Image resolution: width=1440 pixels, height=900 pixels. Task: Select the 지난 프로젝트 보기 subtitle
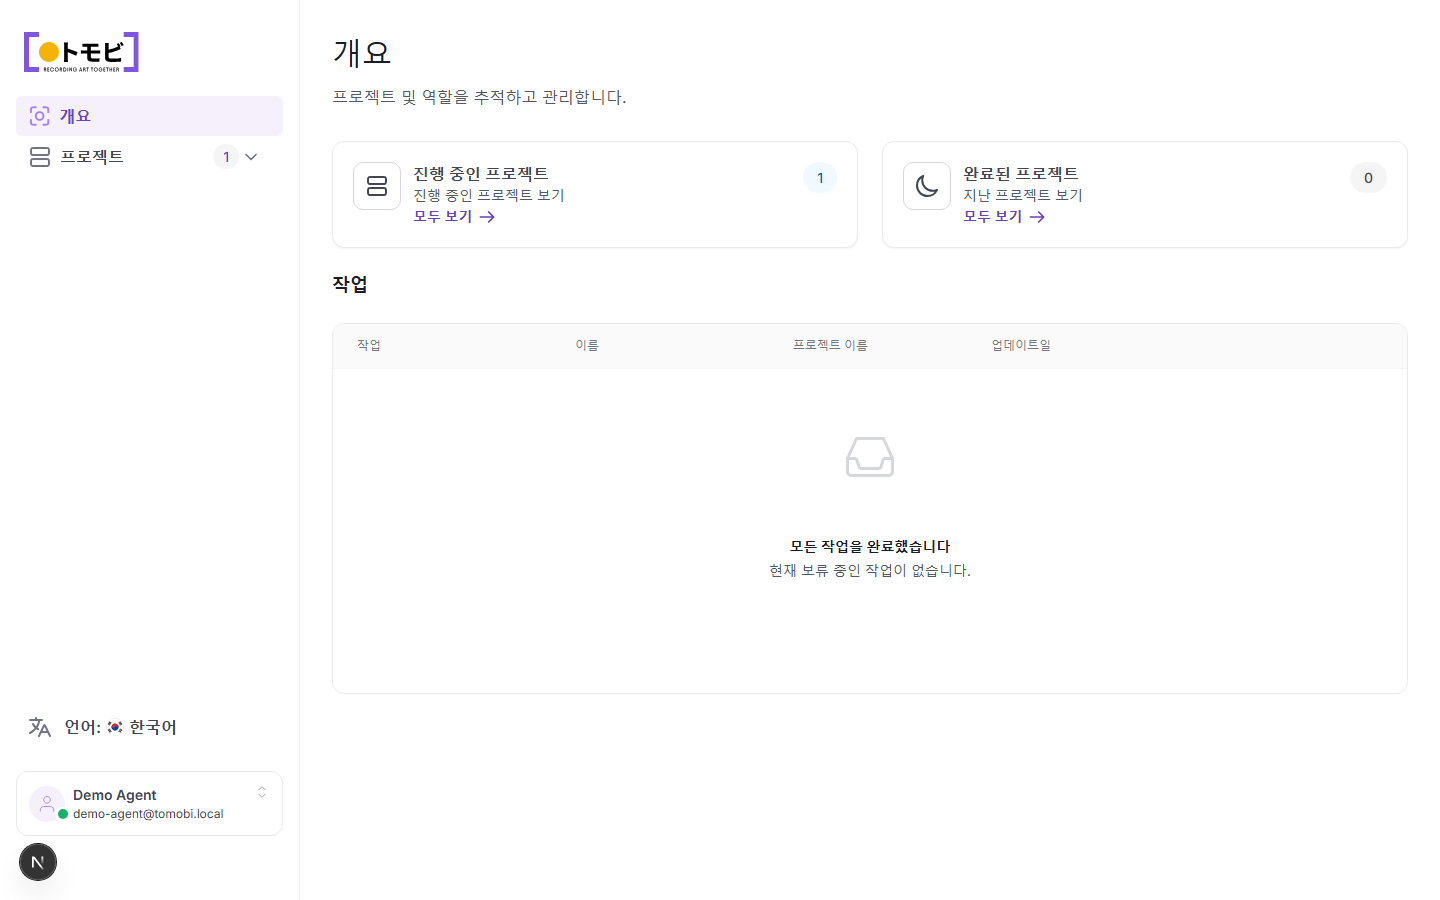pos(1023,195)
